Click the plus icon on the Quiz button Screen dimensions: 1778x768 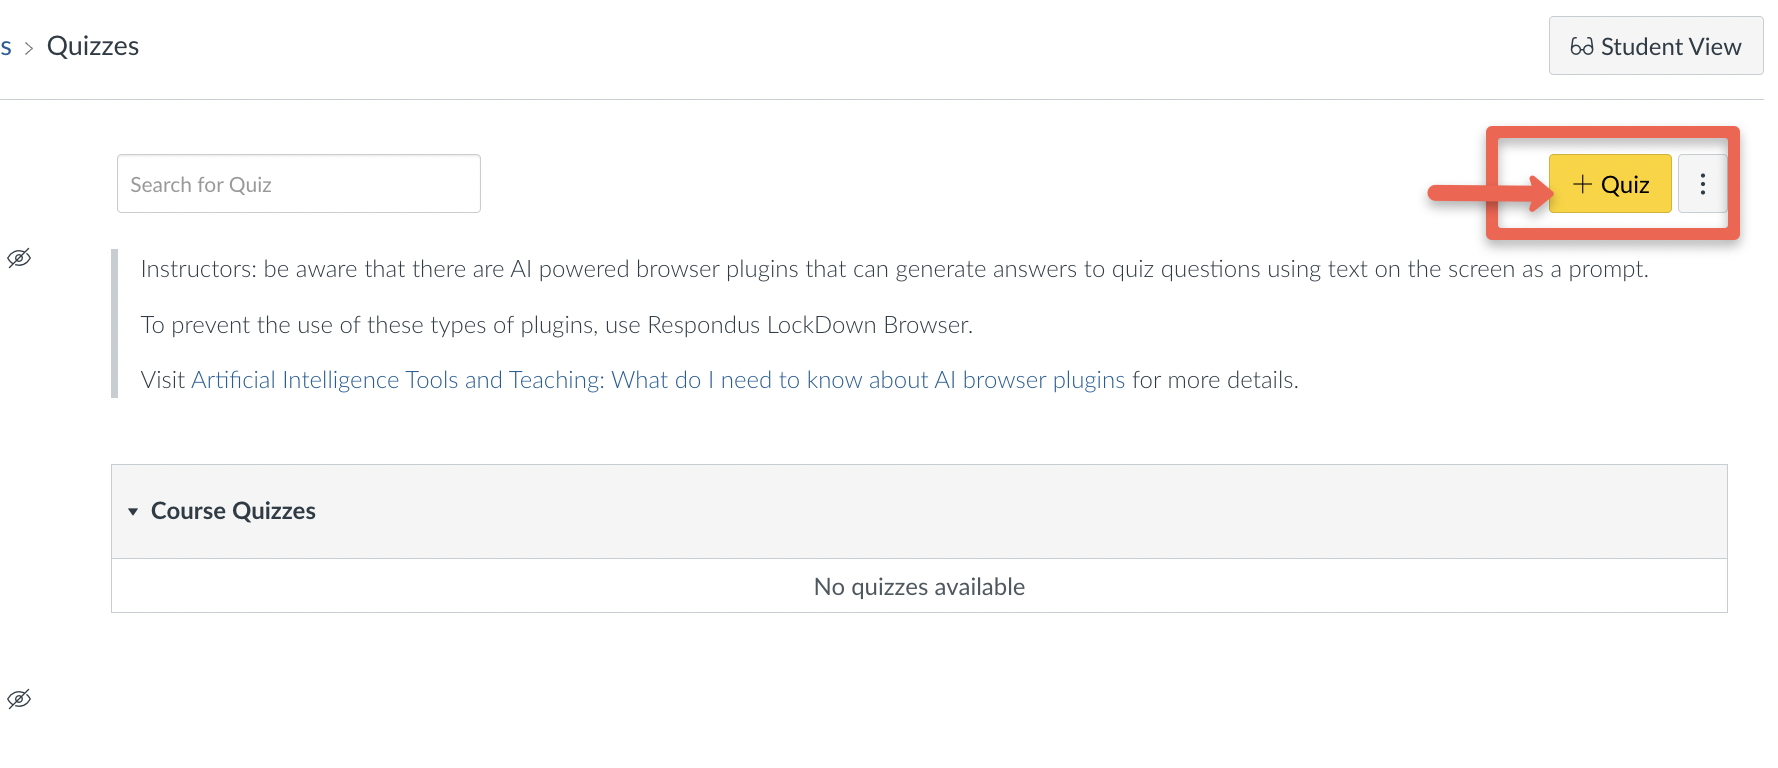(x=1581, y=184)
